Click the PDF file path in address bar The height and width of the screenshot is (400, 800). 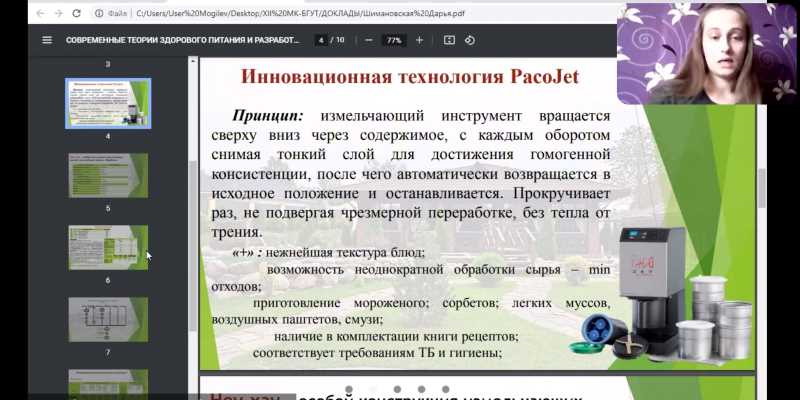click(x=301, y=14)
